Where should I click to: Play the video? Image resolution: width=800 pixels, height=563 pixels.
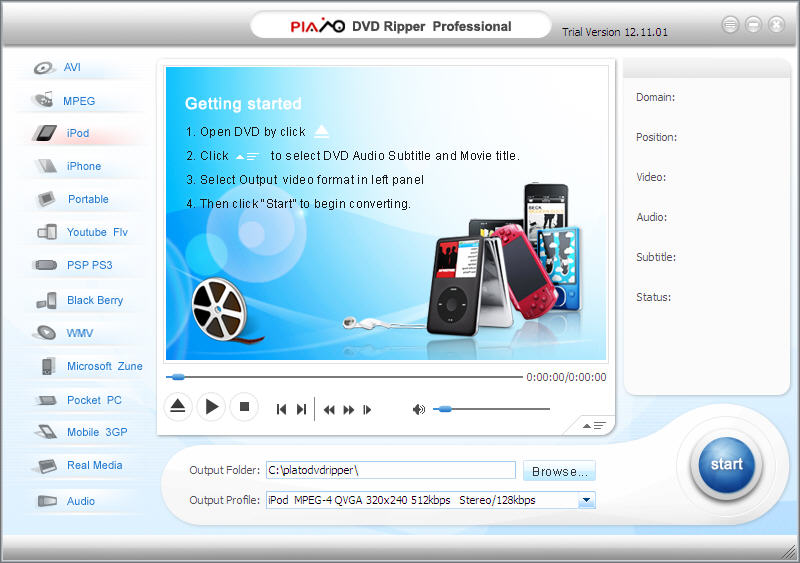pos(211,407)
